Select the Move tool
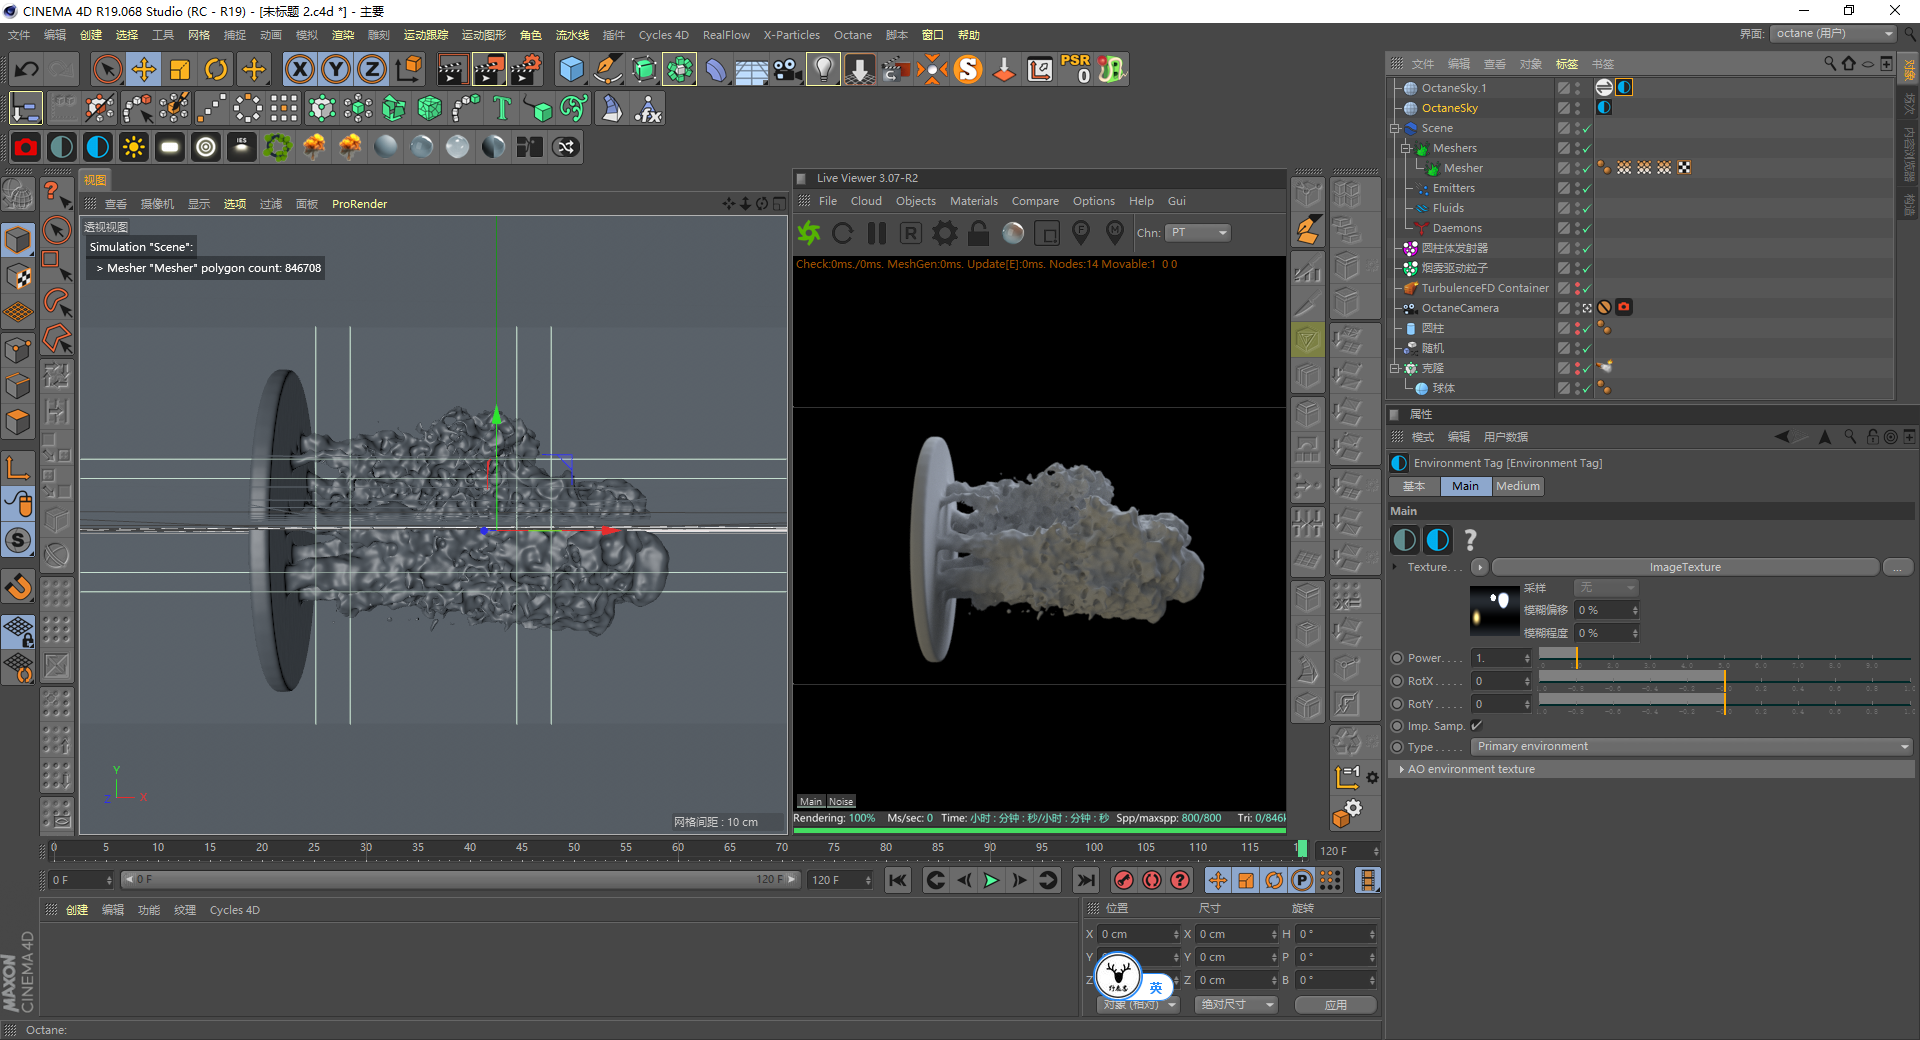This screenshot has height=1040, width=1920. tap(144, 69)
